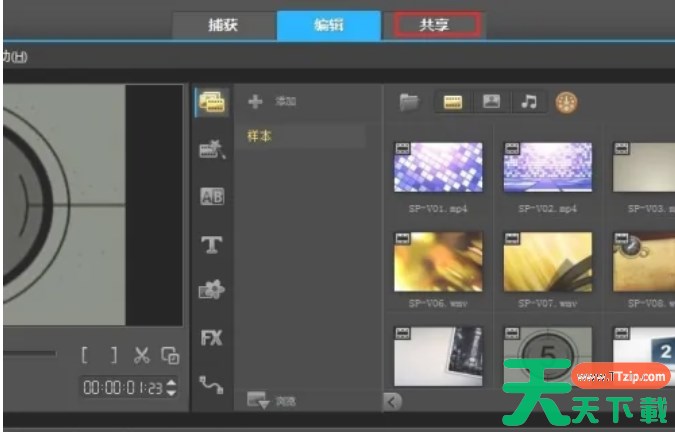Viewport: 675px width, 432px height.
Task: Open the Graphics panel icon
Action: tap(212, 289)
